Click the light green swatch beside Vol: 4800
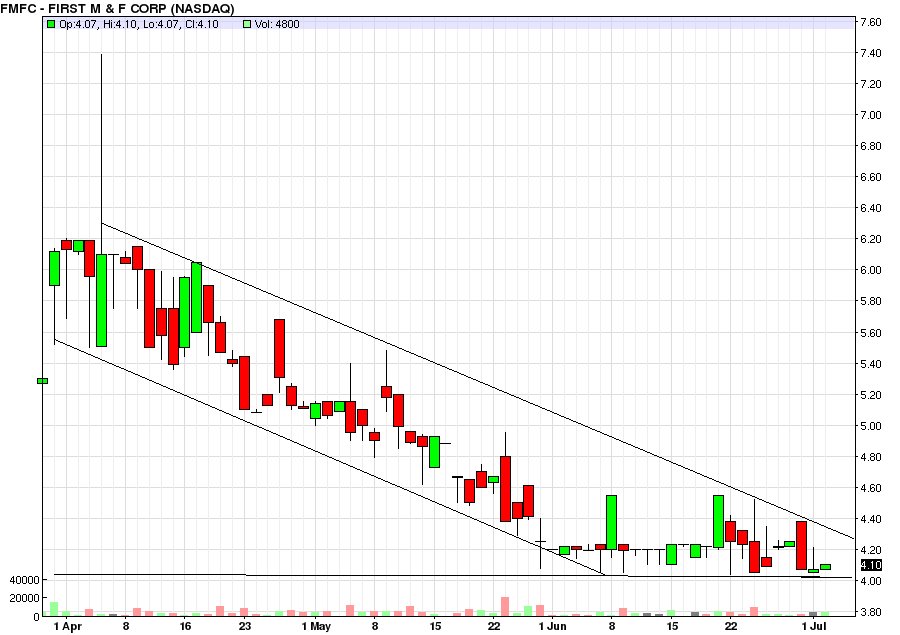The image size is (900, 635). (x=247, y=24)
